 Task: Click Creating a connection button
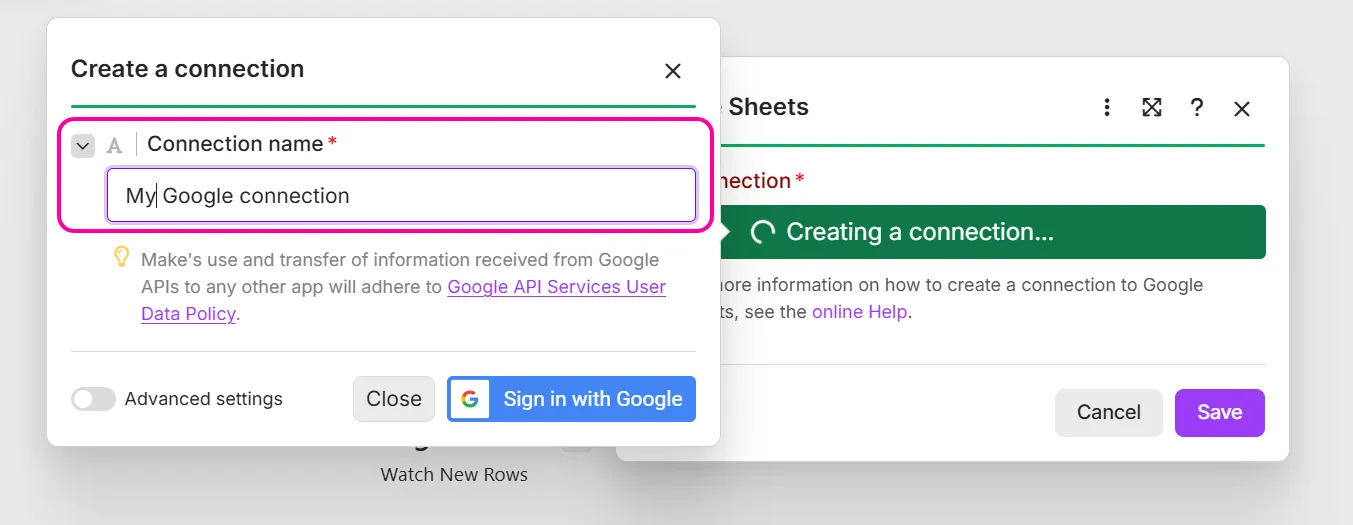point(991,232)
